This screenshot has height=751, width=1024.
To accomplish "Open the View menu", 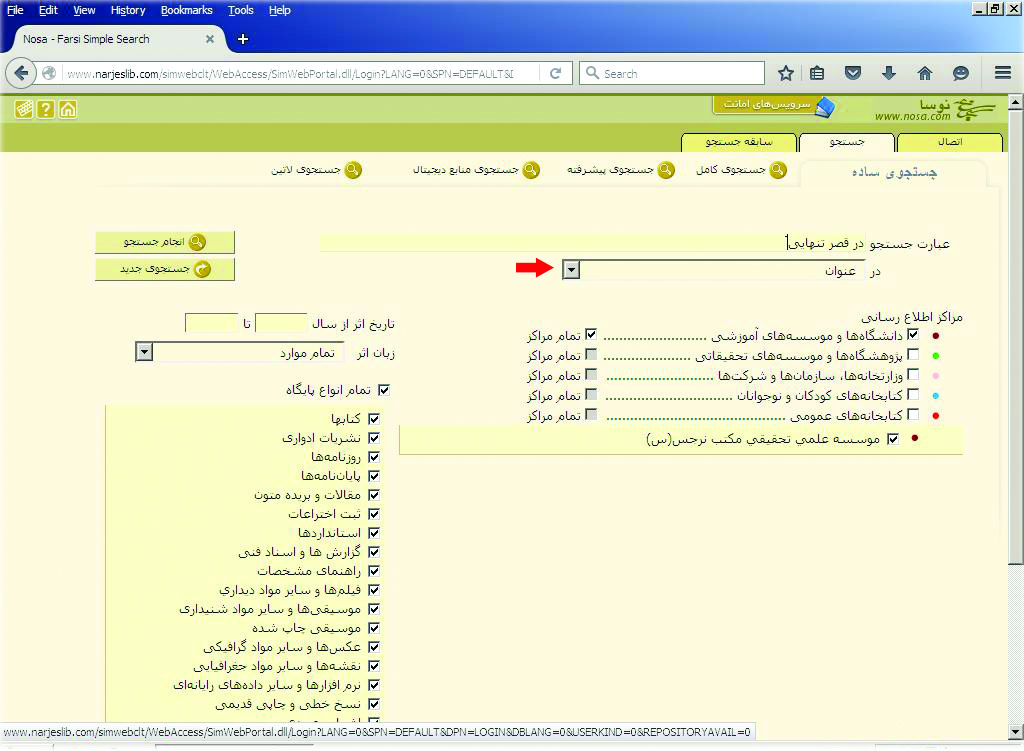I will 84,10.
